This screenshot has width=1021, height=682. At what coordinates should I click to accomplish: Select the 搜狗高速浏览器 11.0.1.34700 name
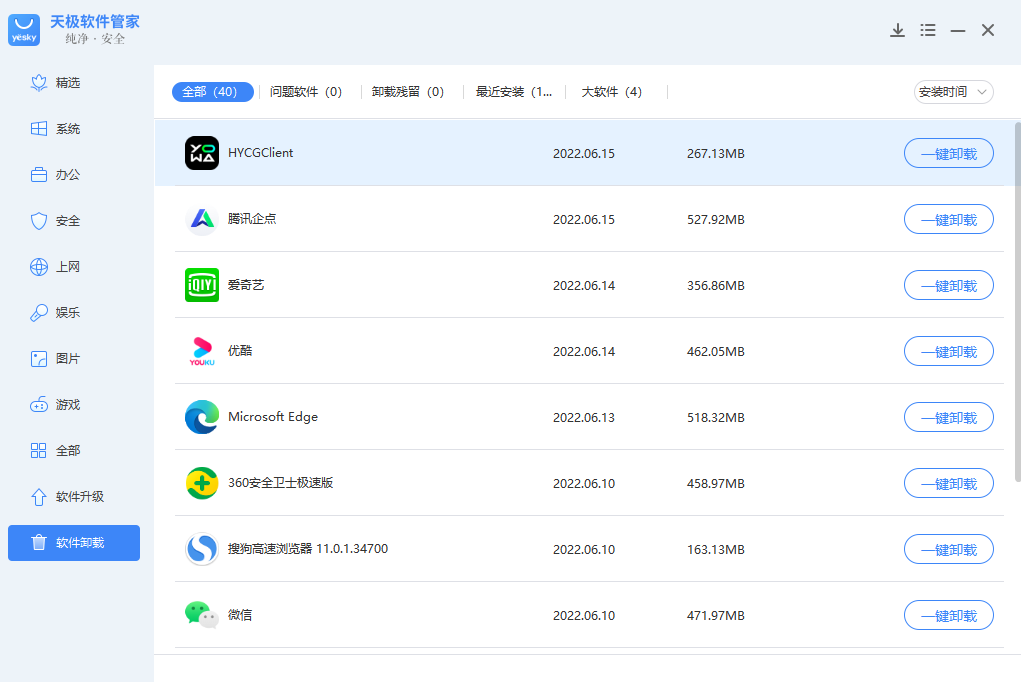click(x=308, y=548)
